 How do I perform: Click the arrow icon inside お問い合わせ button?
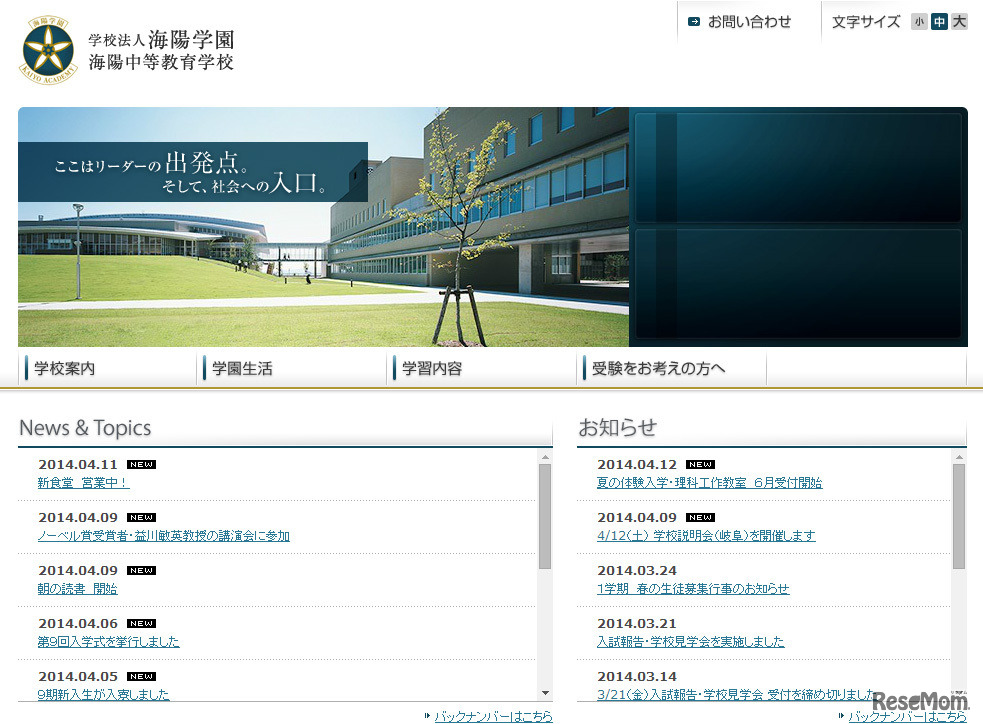(x=696, y=20)
